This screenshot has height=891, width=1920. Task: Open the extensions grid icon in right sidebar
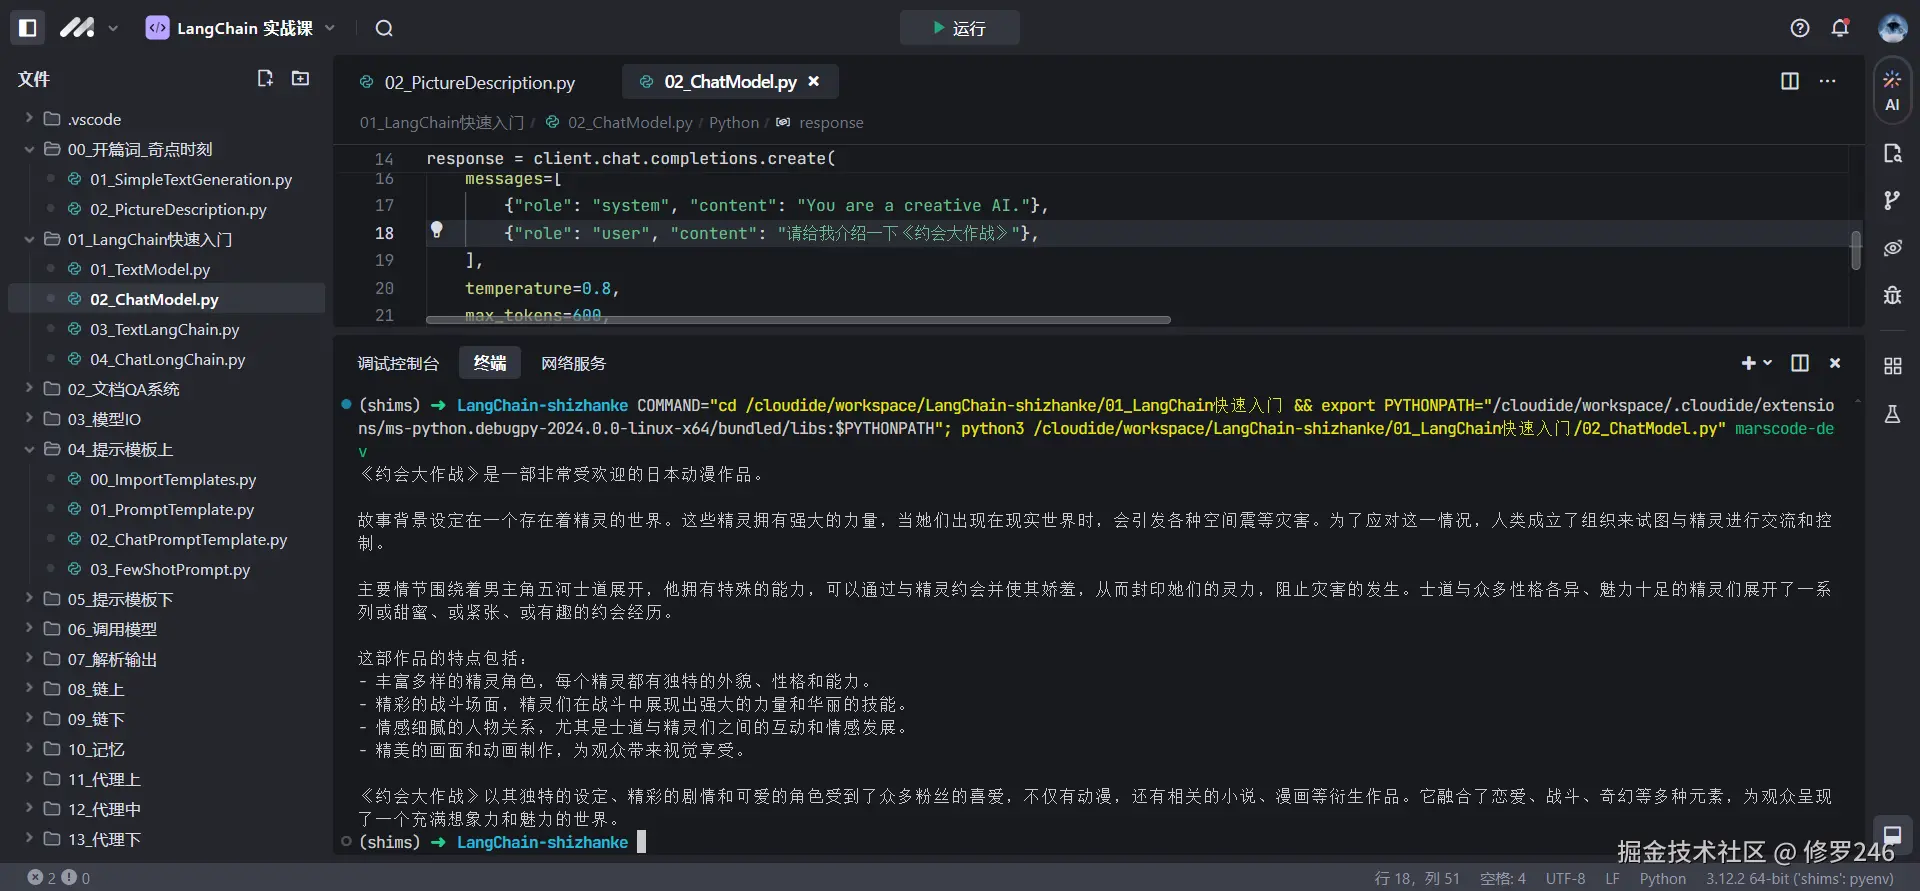(1892, 366)
